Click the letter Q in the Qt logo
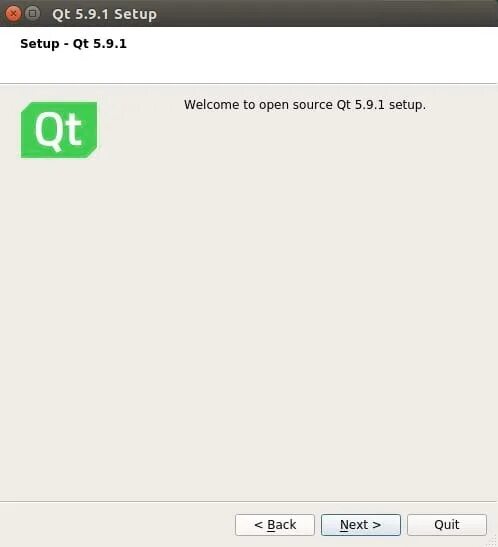The width and height of the screenshot is (498, 547). (49, 130)
